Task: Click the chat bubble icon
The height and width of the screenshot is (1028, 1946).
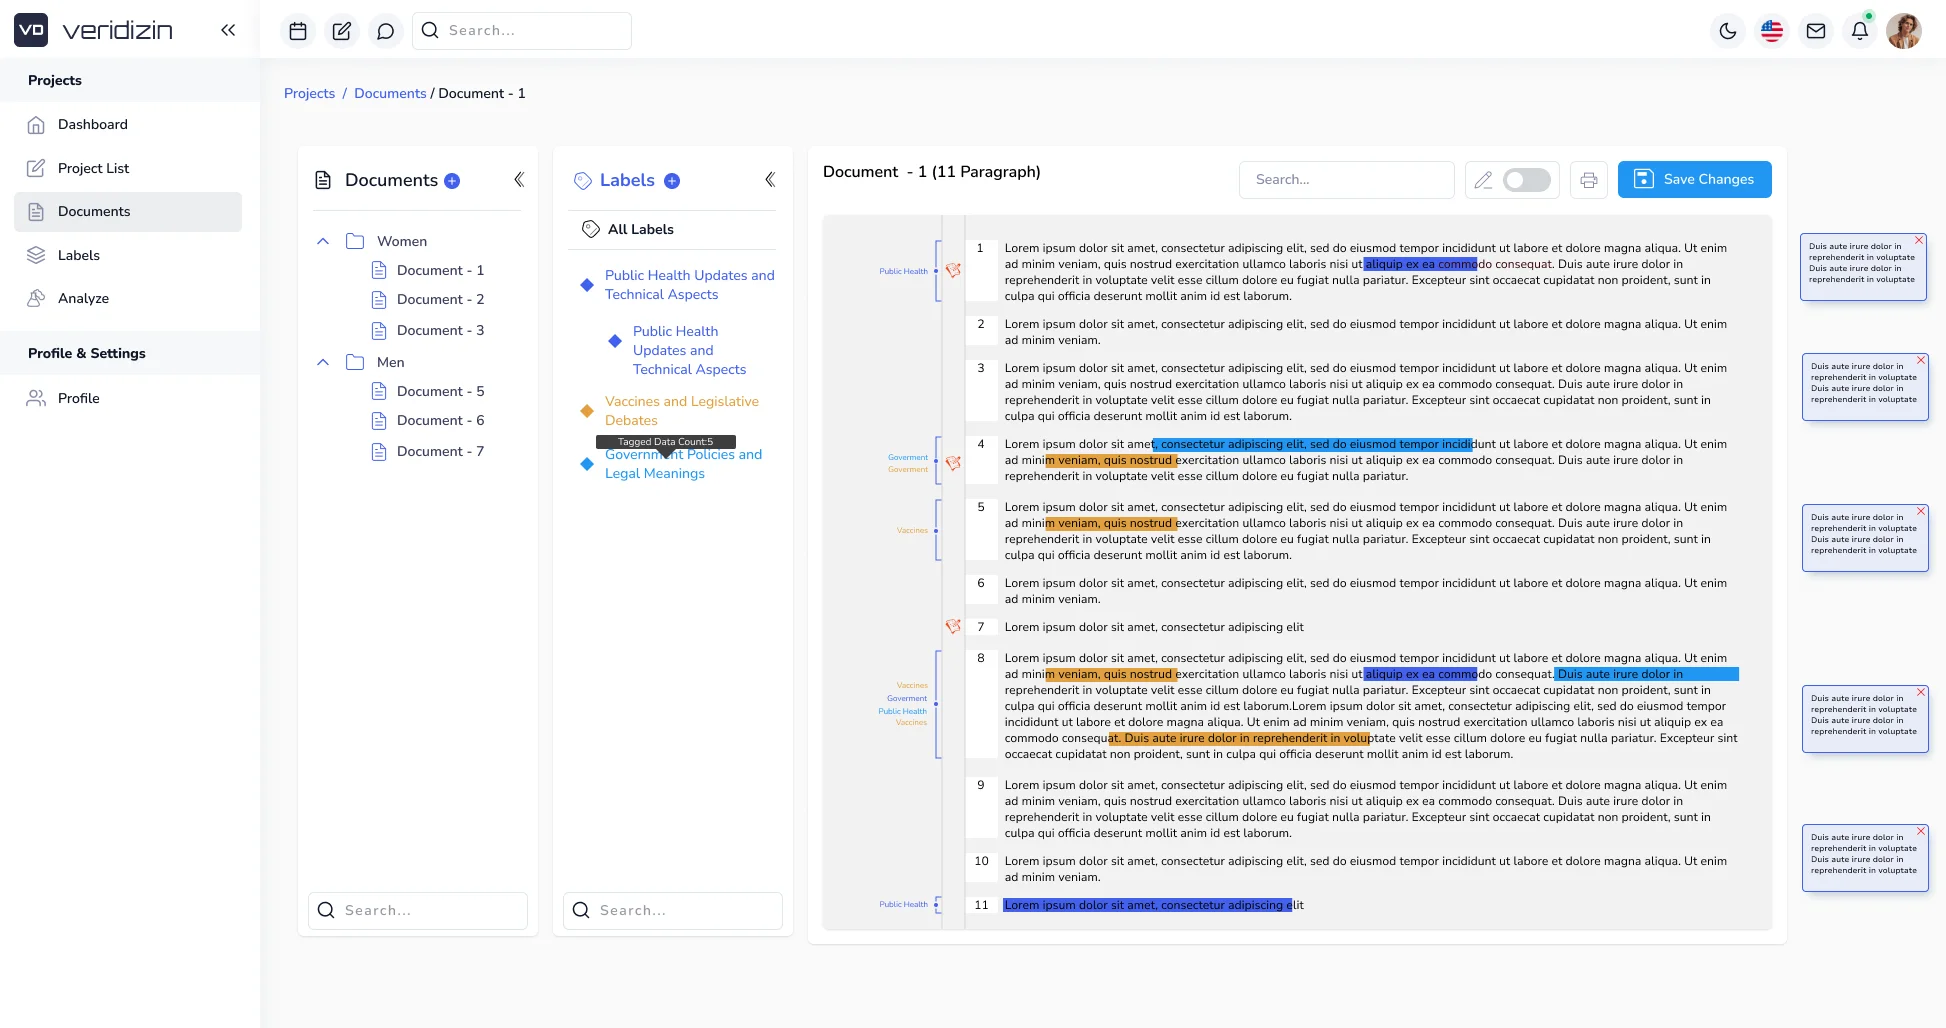Action: tap(385, 31)
